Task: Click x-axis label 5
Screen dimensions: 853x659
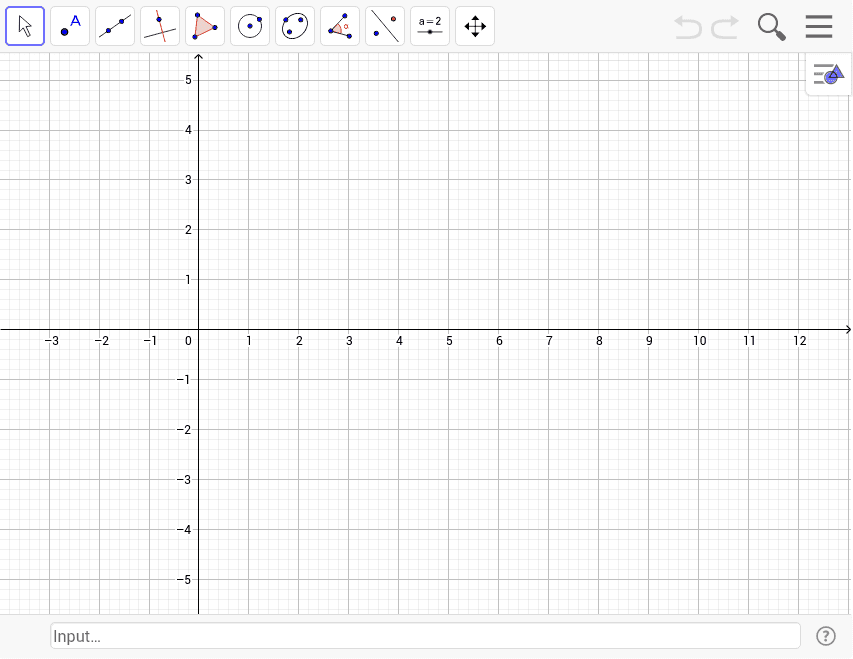Action: 449,341
